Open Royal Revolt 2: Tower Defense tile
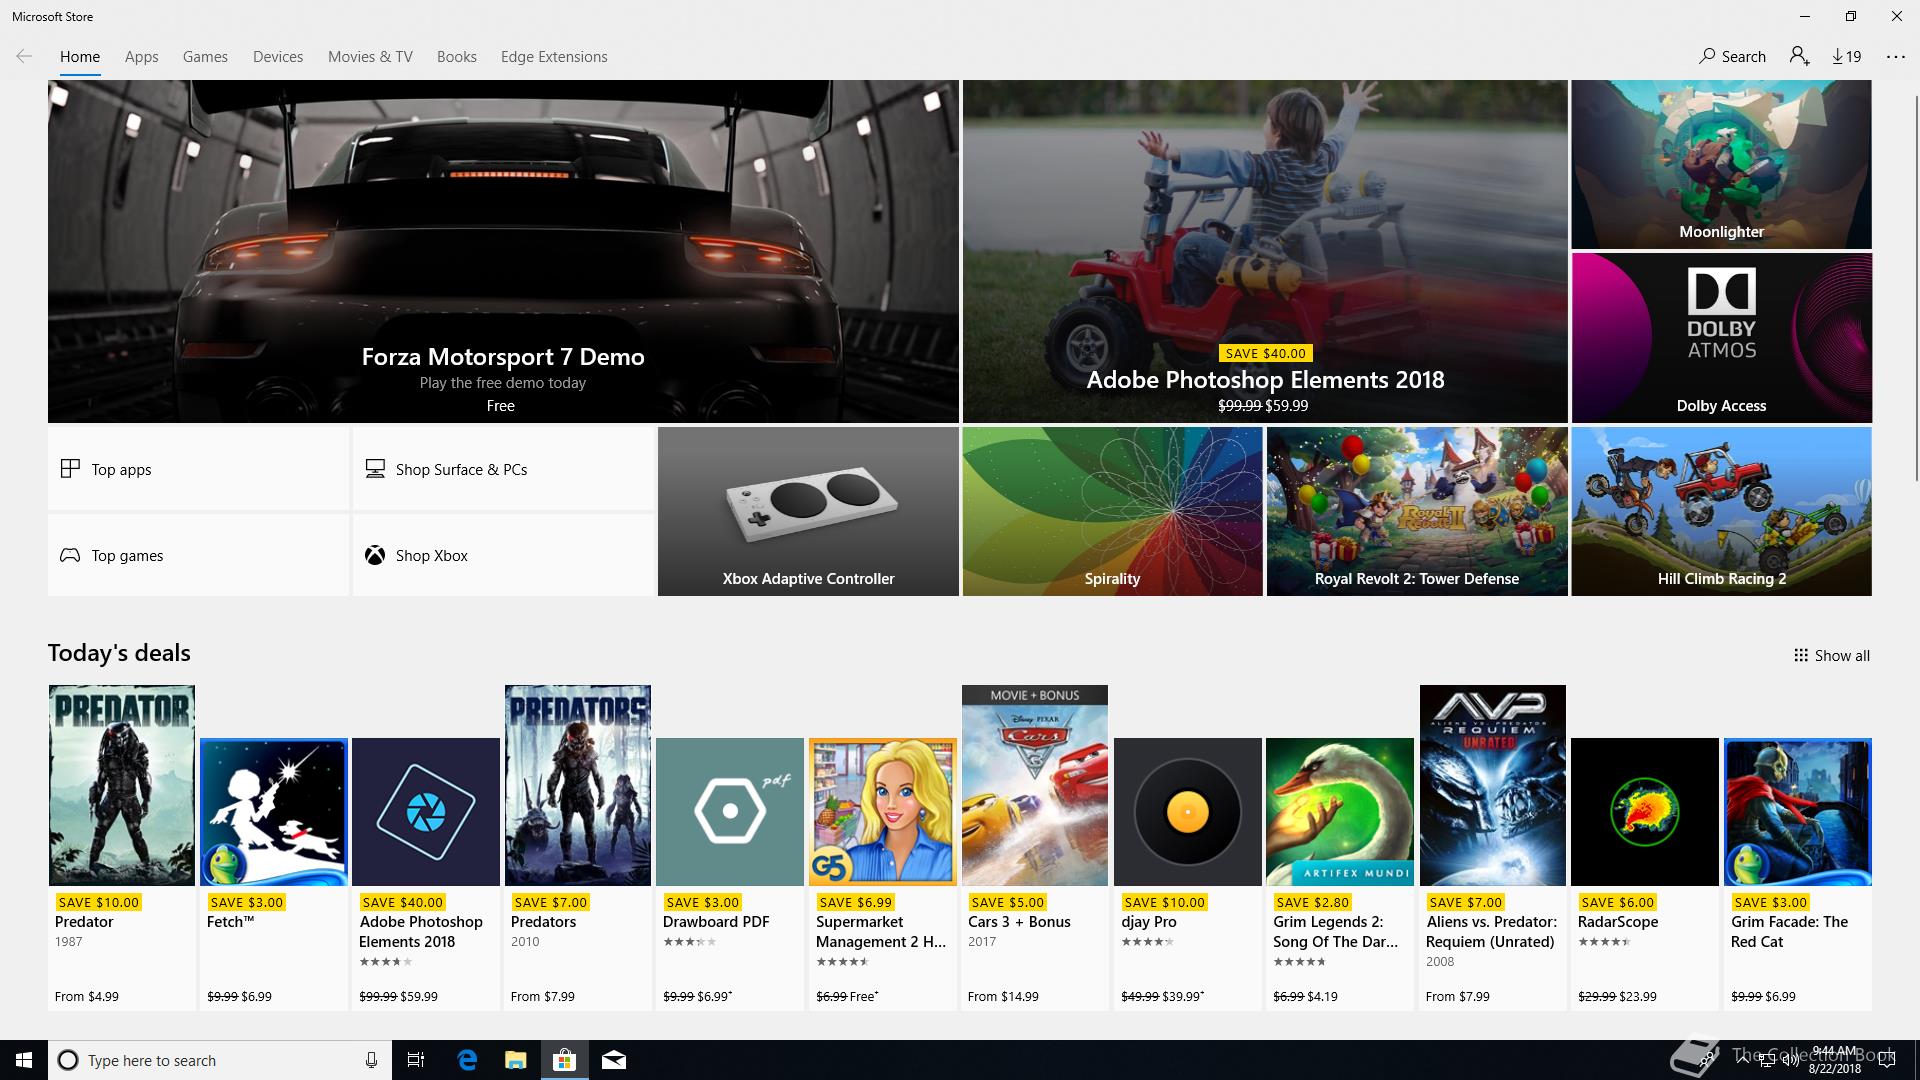 (x=1417, y=512)
